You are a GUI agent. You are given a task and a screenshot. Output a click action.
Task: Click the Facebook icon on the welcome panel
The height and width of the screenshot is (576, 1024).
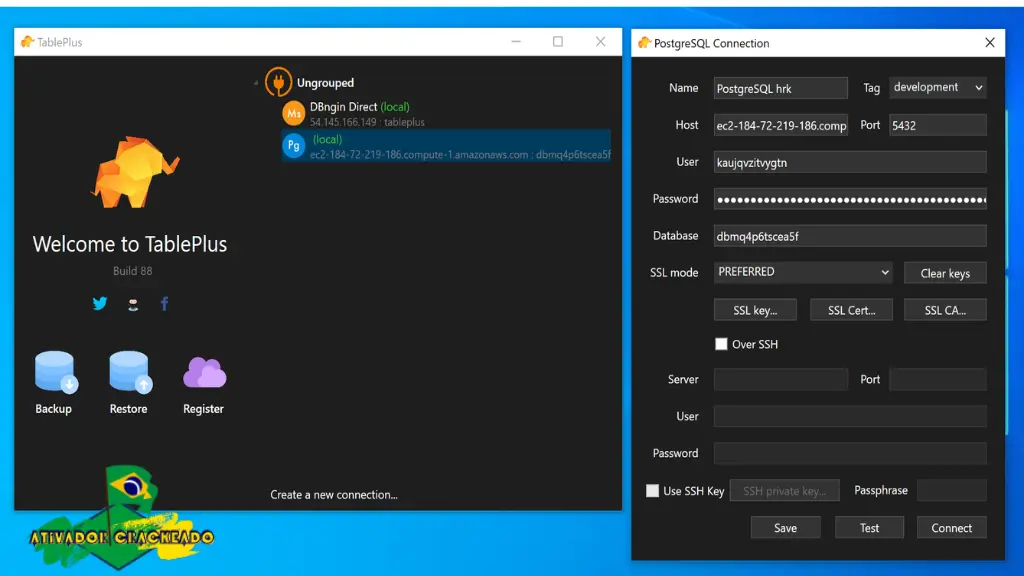point(164,303)
